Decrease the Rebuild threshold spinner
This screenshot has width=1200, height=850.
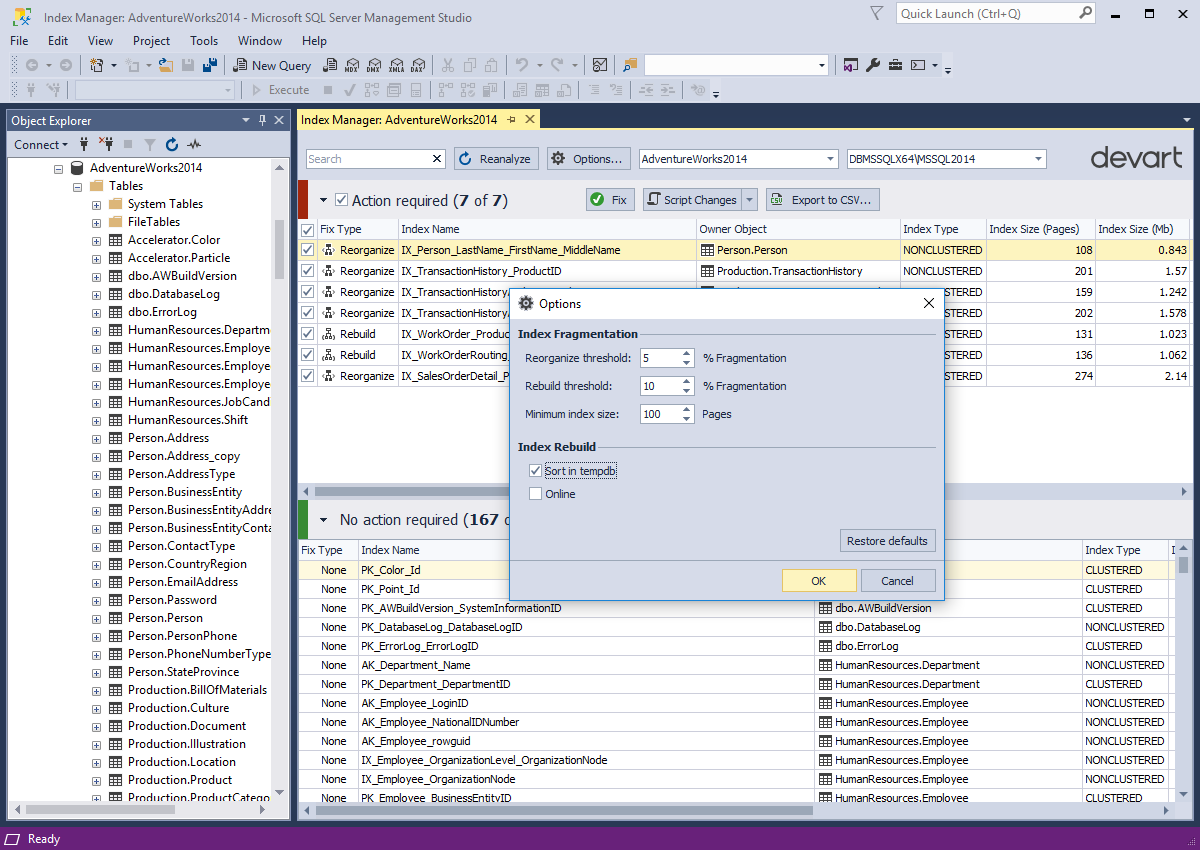click(687, 391)
